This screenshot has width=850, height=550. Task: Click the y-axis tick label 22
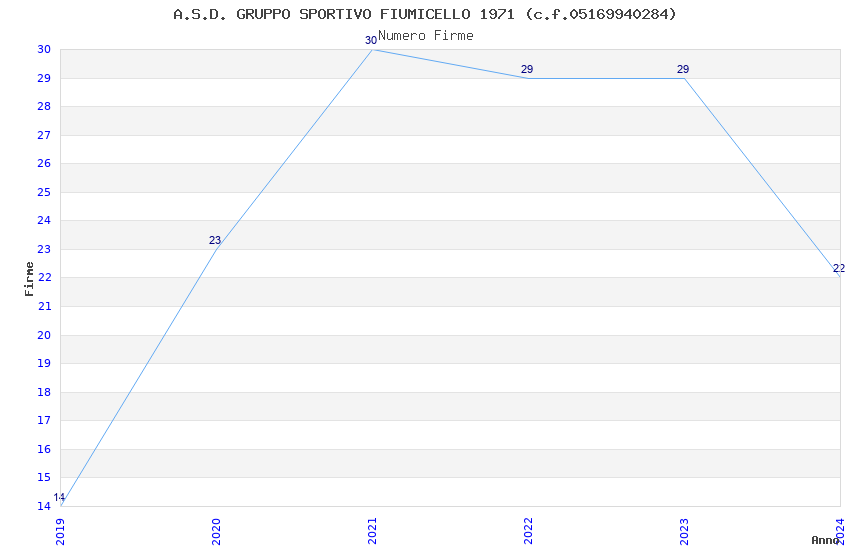44,277
